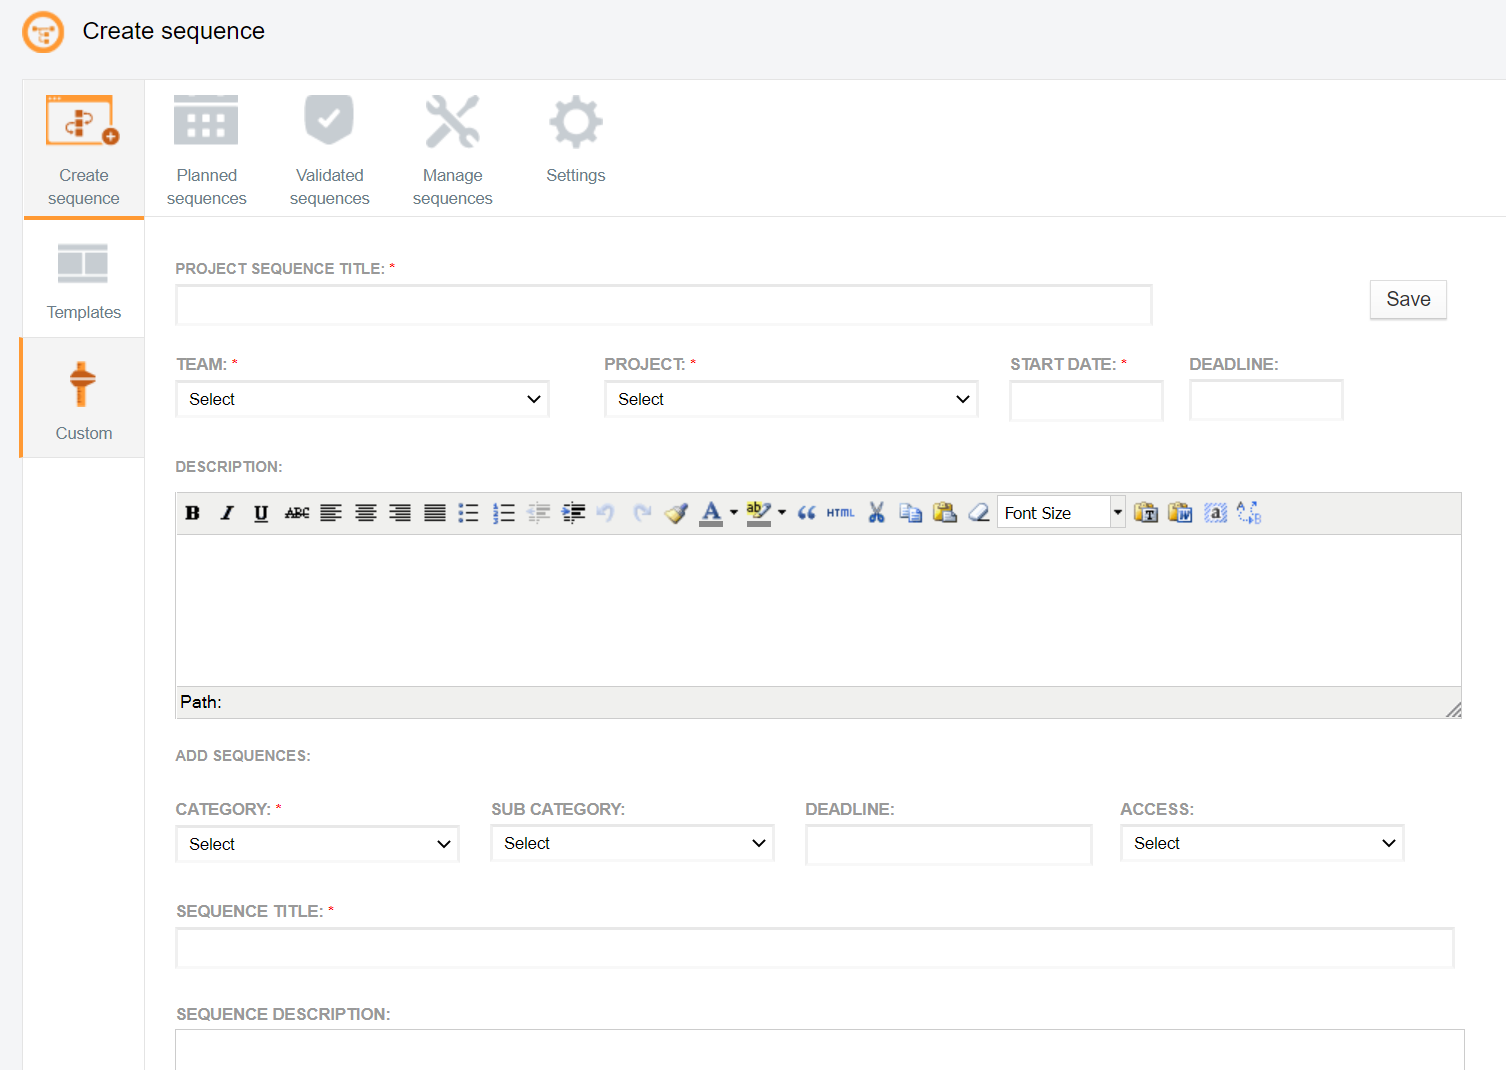Toggle italic formatting in description editor

coord(227,513)
